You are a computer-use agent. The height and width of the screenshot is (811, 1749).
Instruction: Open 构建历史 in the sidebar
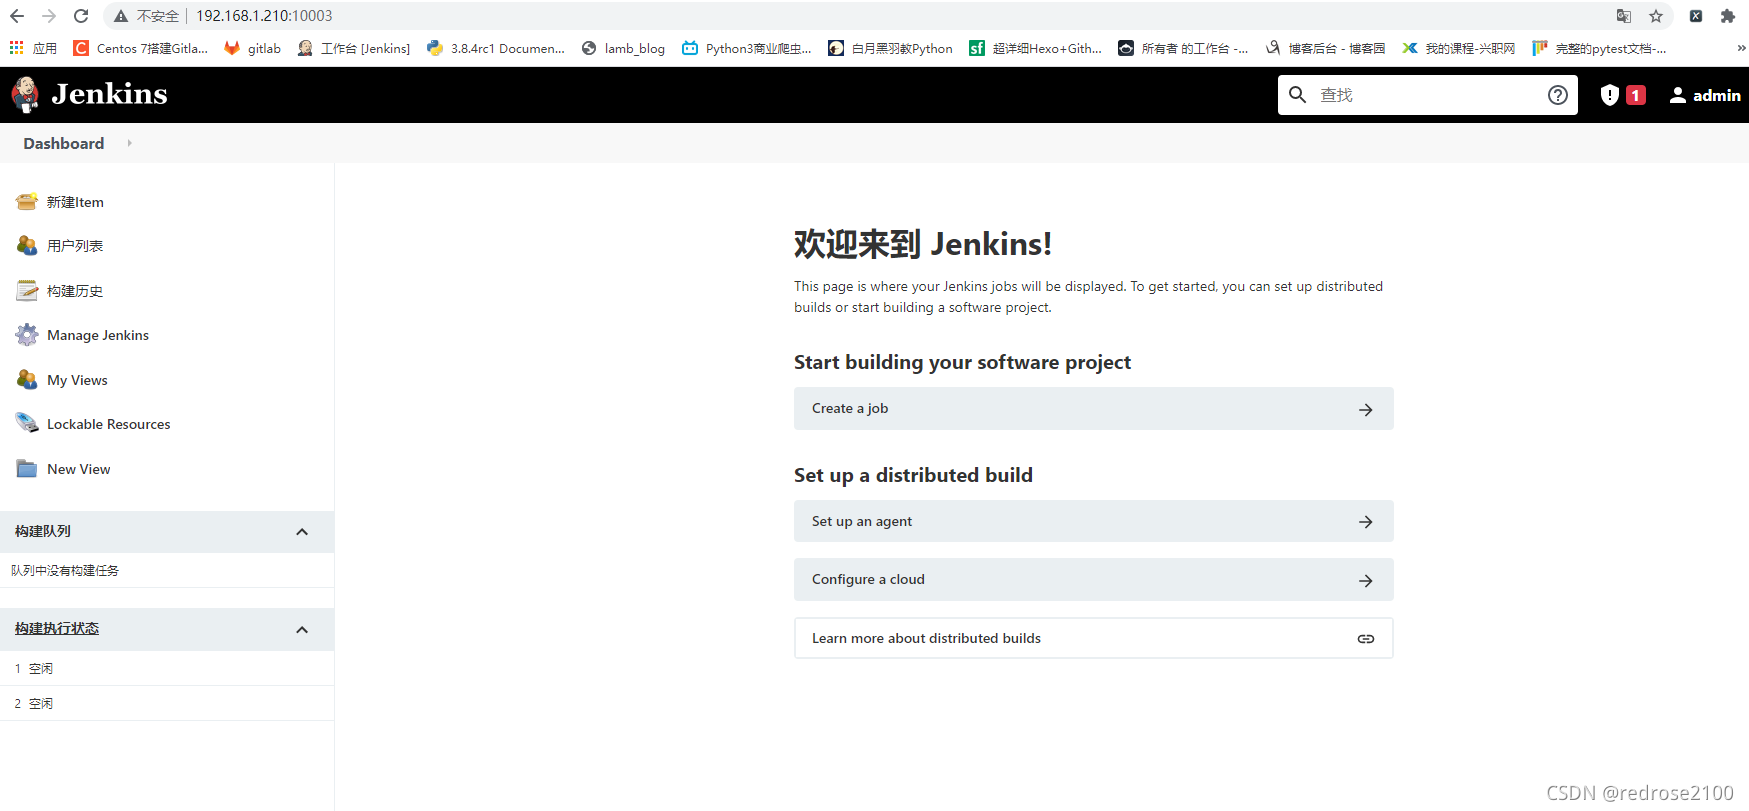pos(75,291)
